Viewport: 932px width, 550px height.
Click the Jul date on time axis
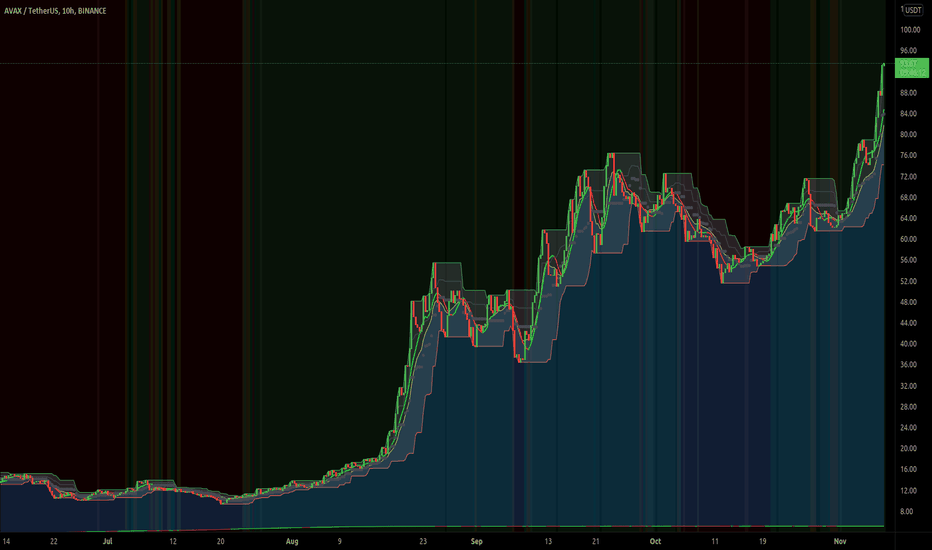tap(108, 541)
